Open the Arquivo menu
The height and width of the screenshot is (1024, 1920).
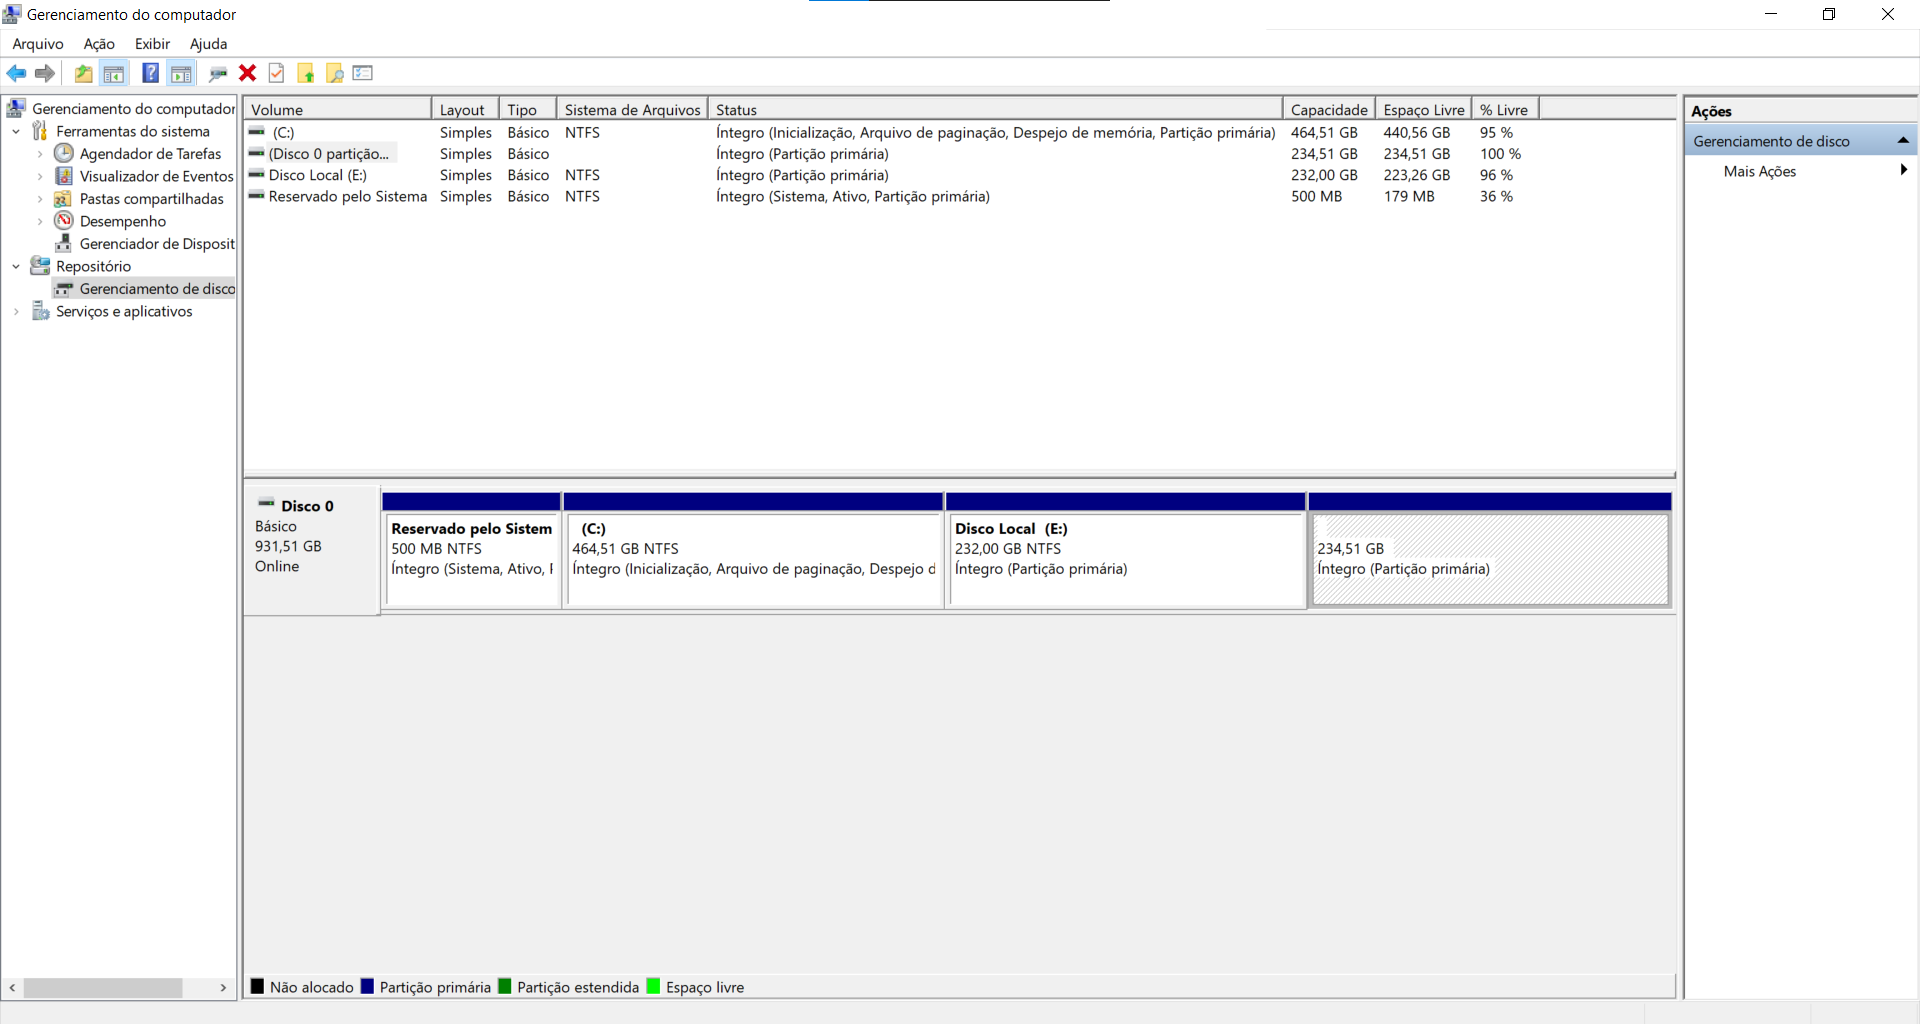pos(38,44)
